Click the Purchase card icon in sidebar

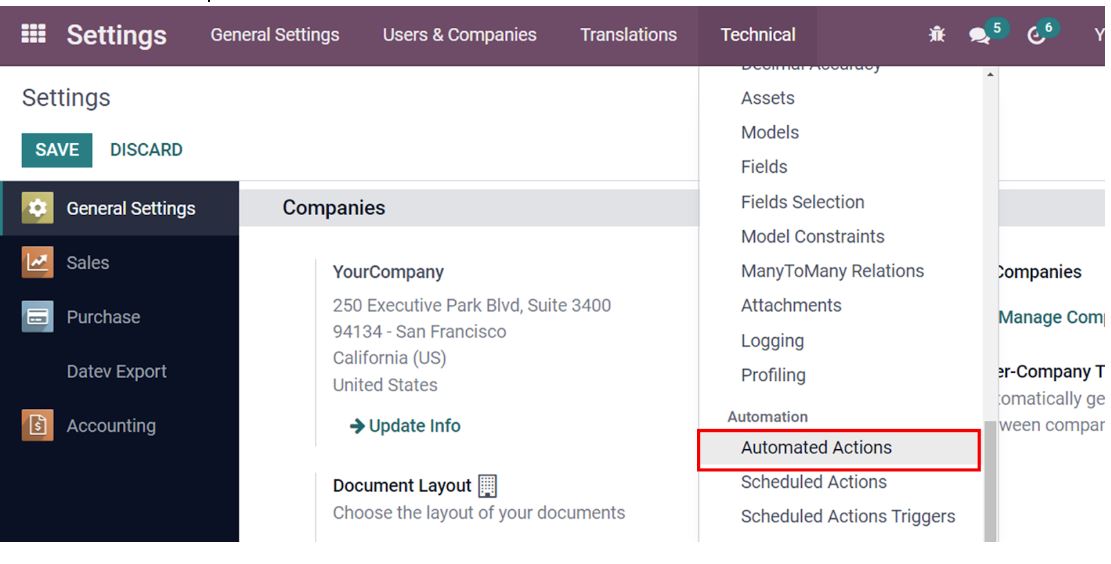click(38, 317)
